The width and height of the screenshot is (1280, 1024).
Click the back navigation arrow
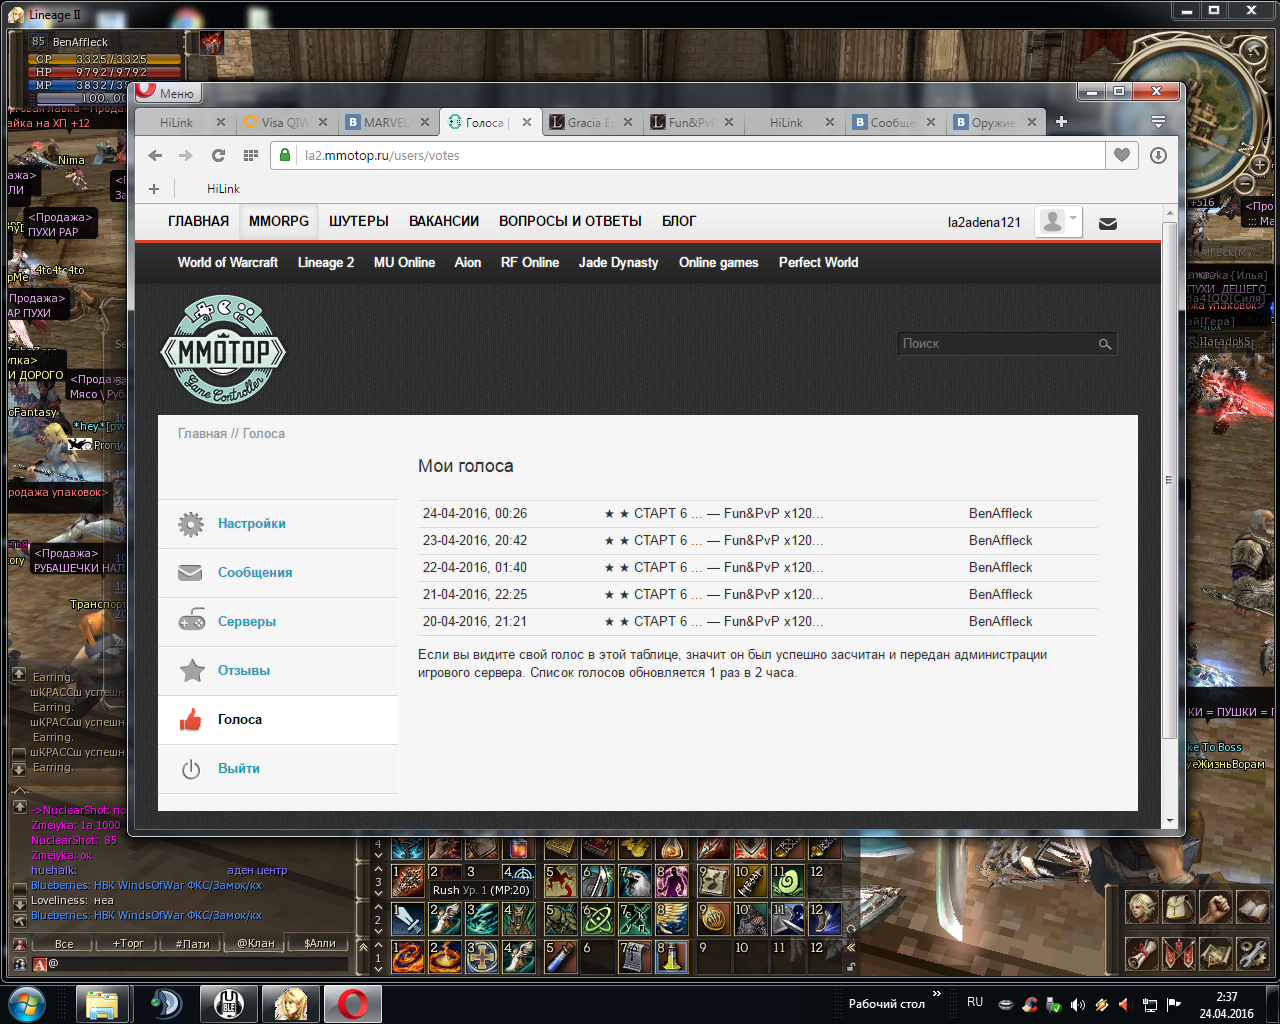pyautogui.click(x=155, y=155)
